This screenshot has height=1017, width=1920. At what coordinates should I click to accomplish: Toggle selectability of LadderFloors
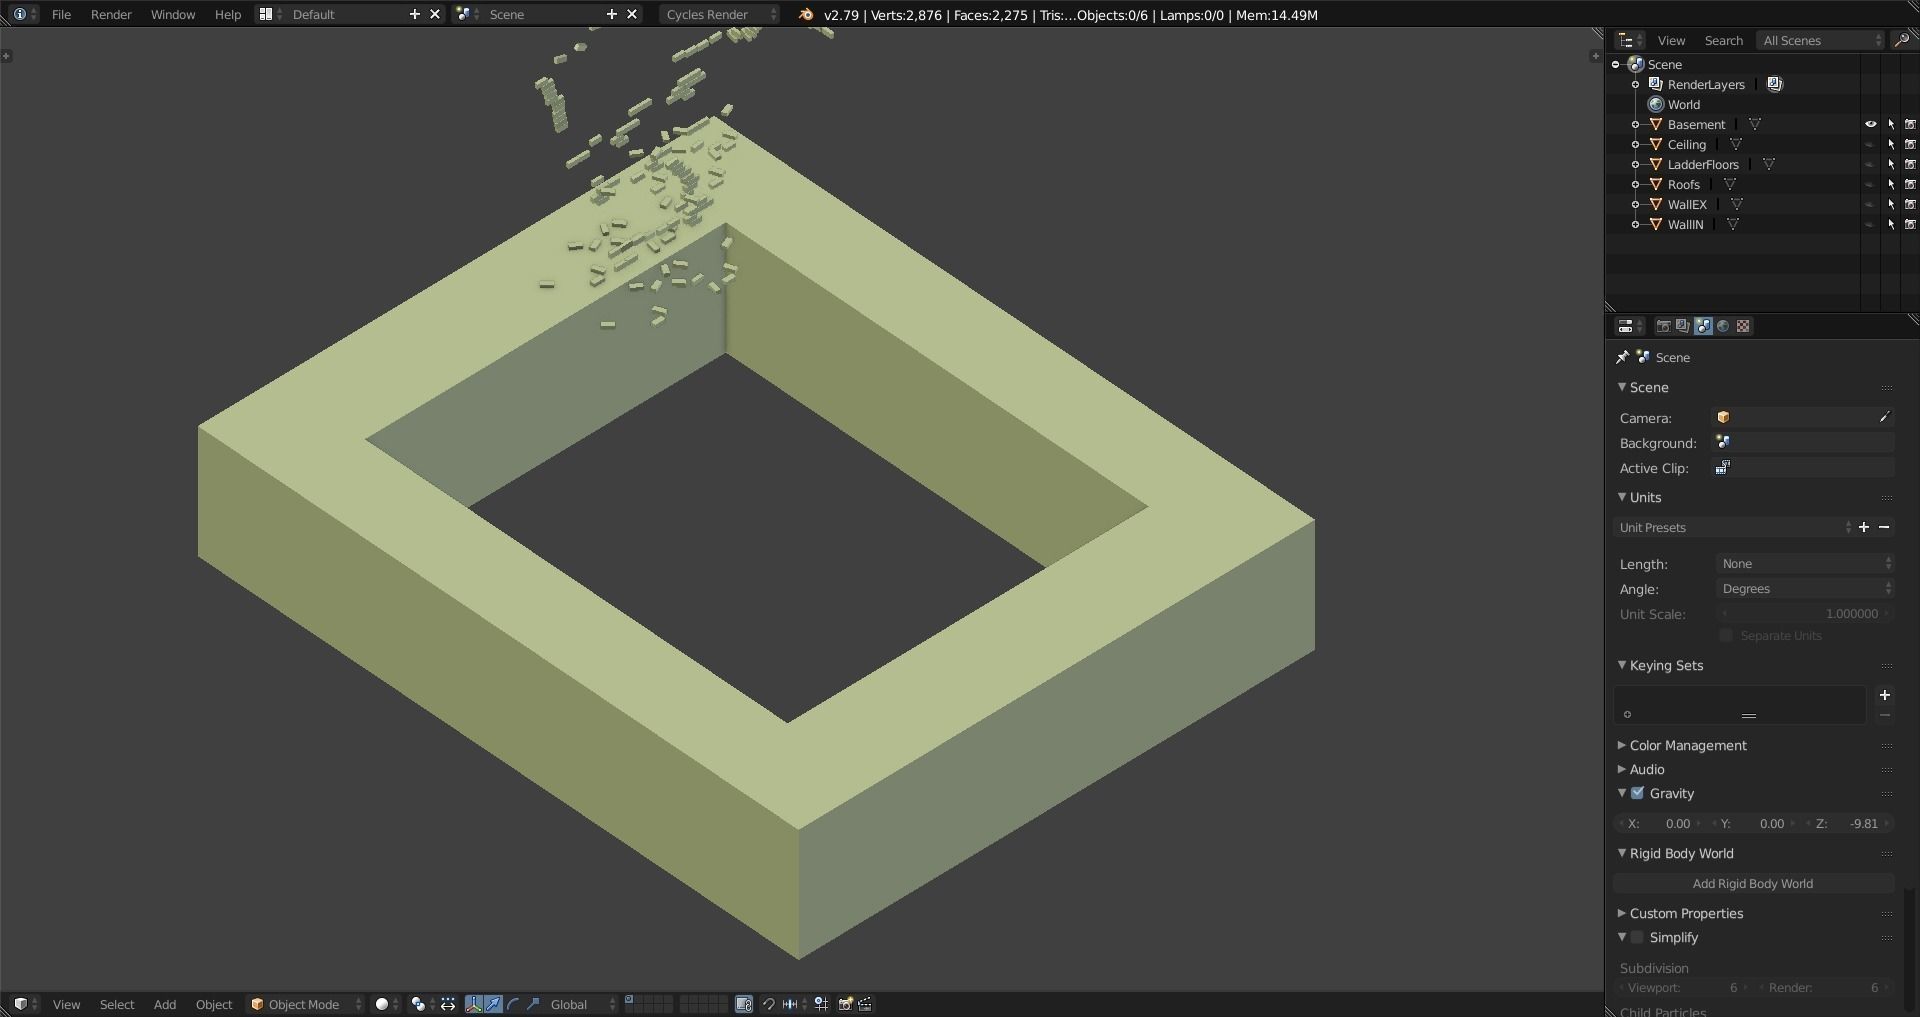click(1890, 164)
